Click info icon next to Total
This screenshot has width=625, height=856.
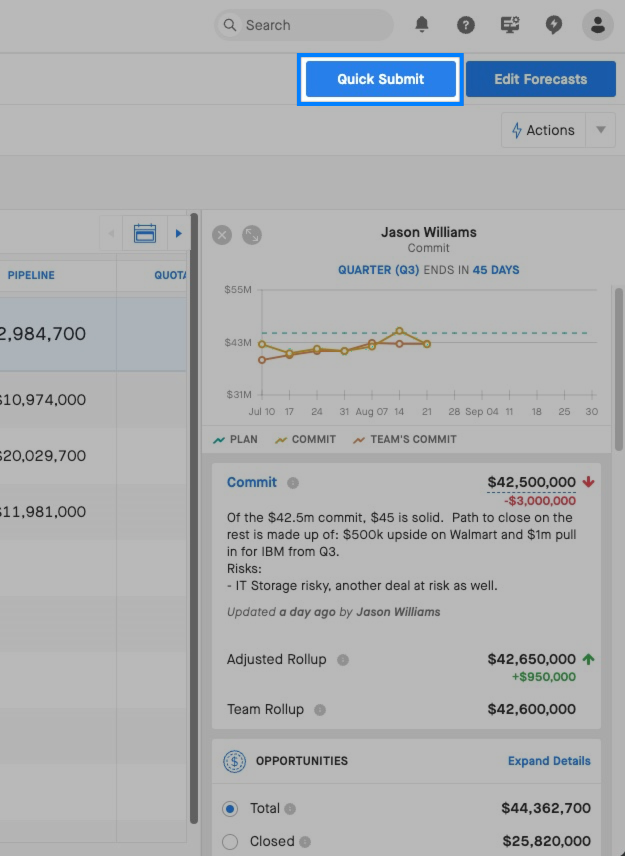(290, 809)
